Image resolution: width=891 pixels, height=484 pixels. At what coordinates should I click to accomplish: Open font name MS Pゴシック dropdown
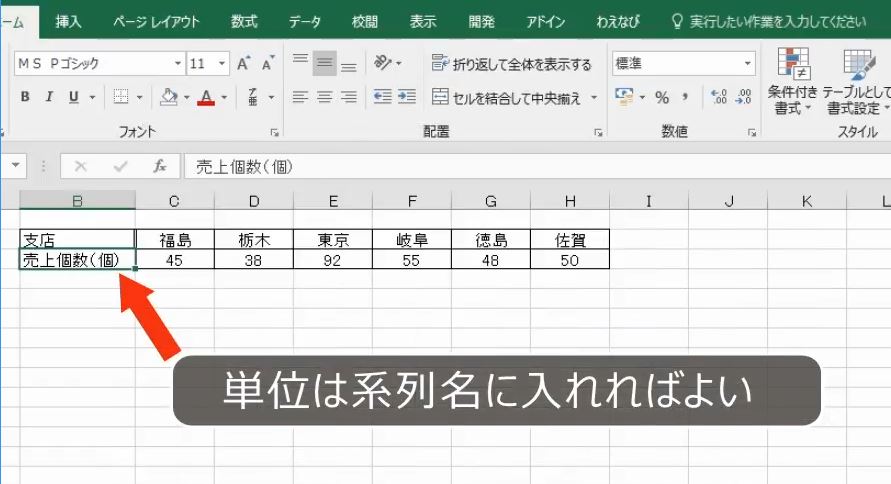point(178,64)
